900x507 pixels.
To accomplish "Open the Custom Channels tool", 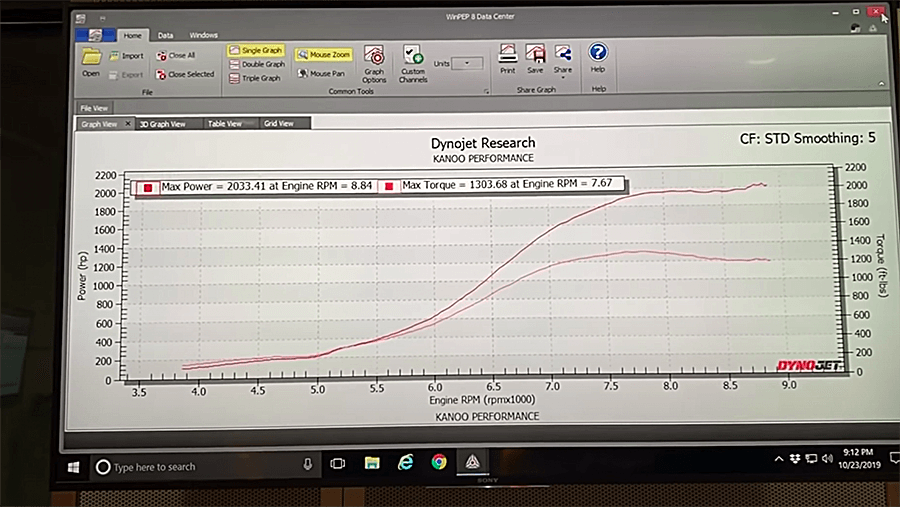I will (x=413, y=64).
